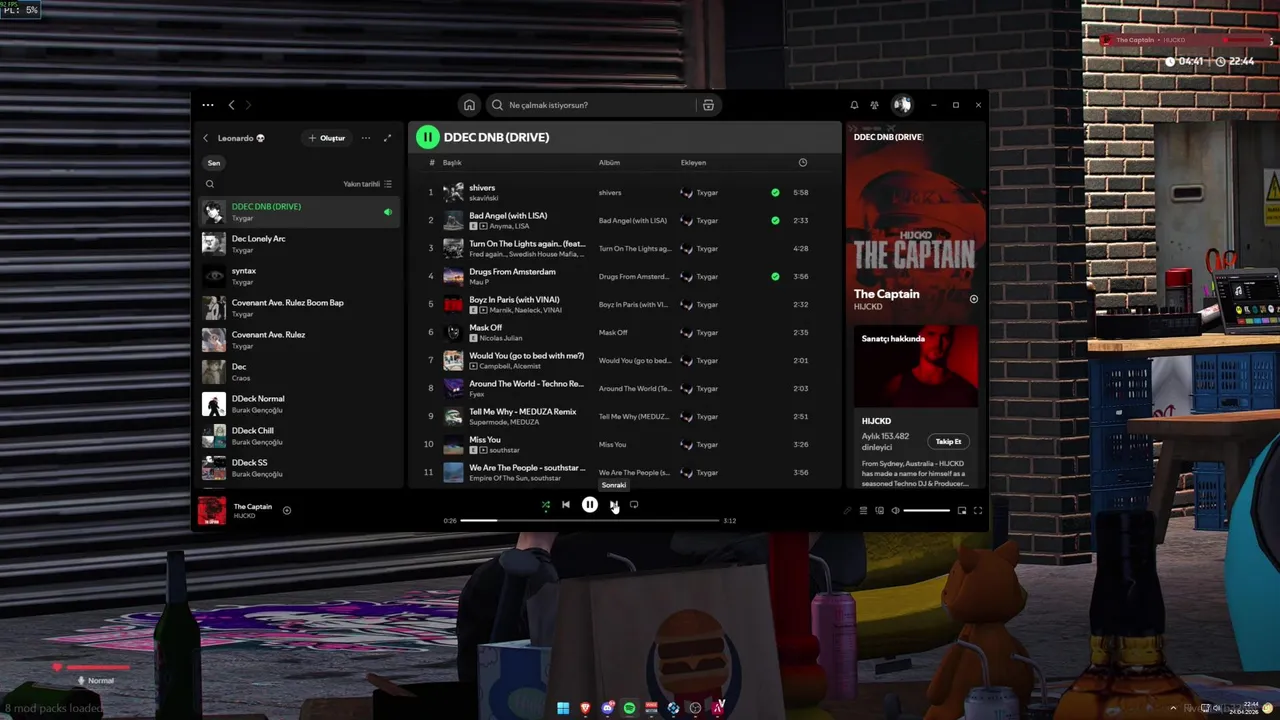Open the Yakın tarihli sort dropdown

coord(367,184)
